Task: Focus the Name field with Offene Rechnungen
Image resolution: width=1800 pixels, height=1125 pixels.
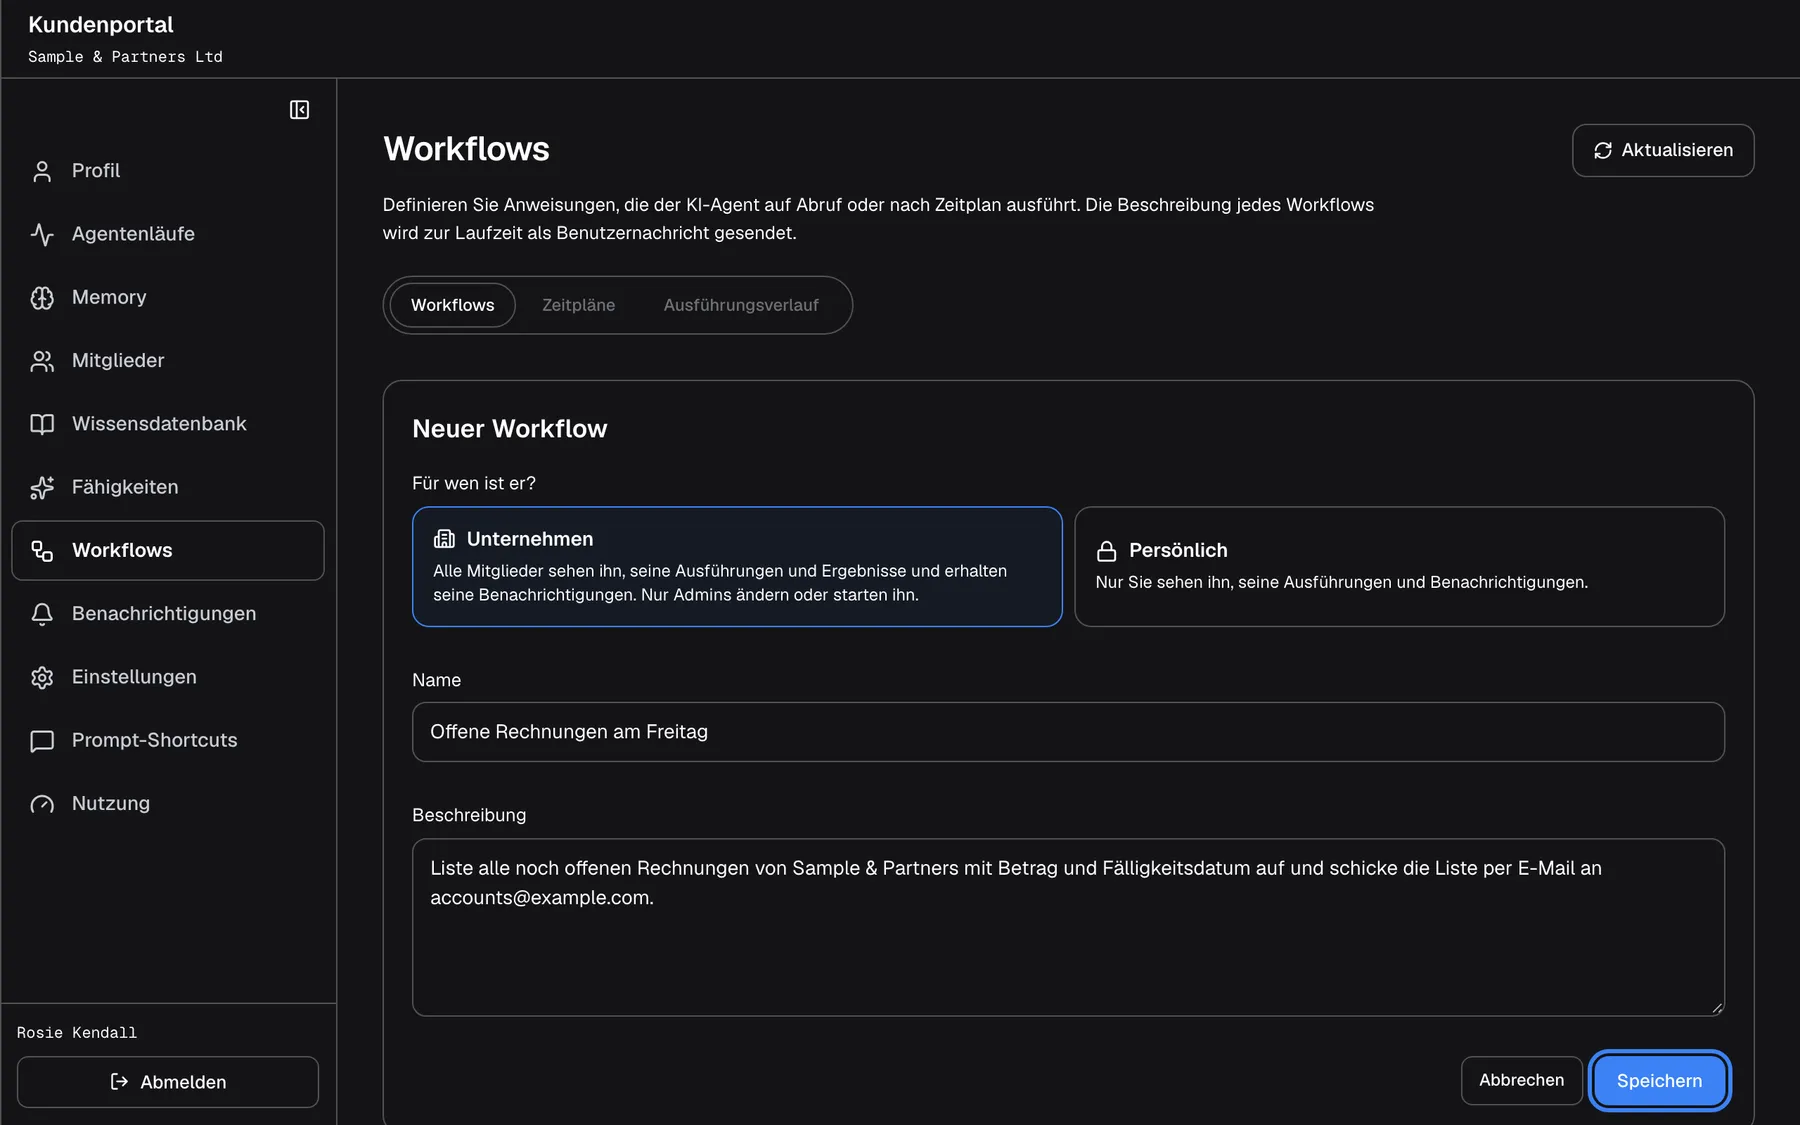Action: [x=1068, y=732]
